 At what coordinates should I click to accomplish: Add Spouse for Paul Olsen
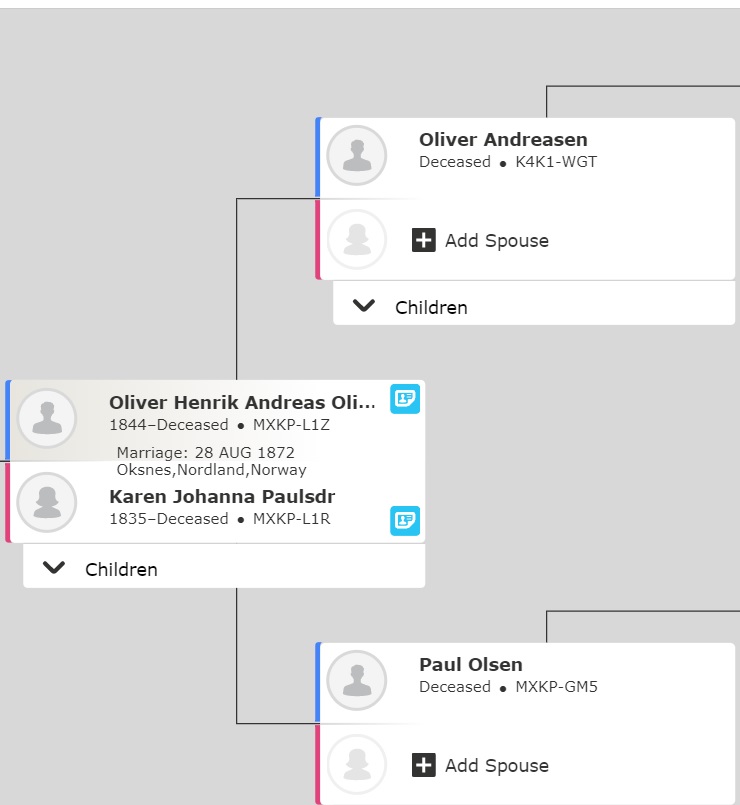[480, 765]
